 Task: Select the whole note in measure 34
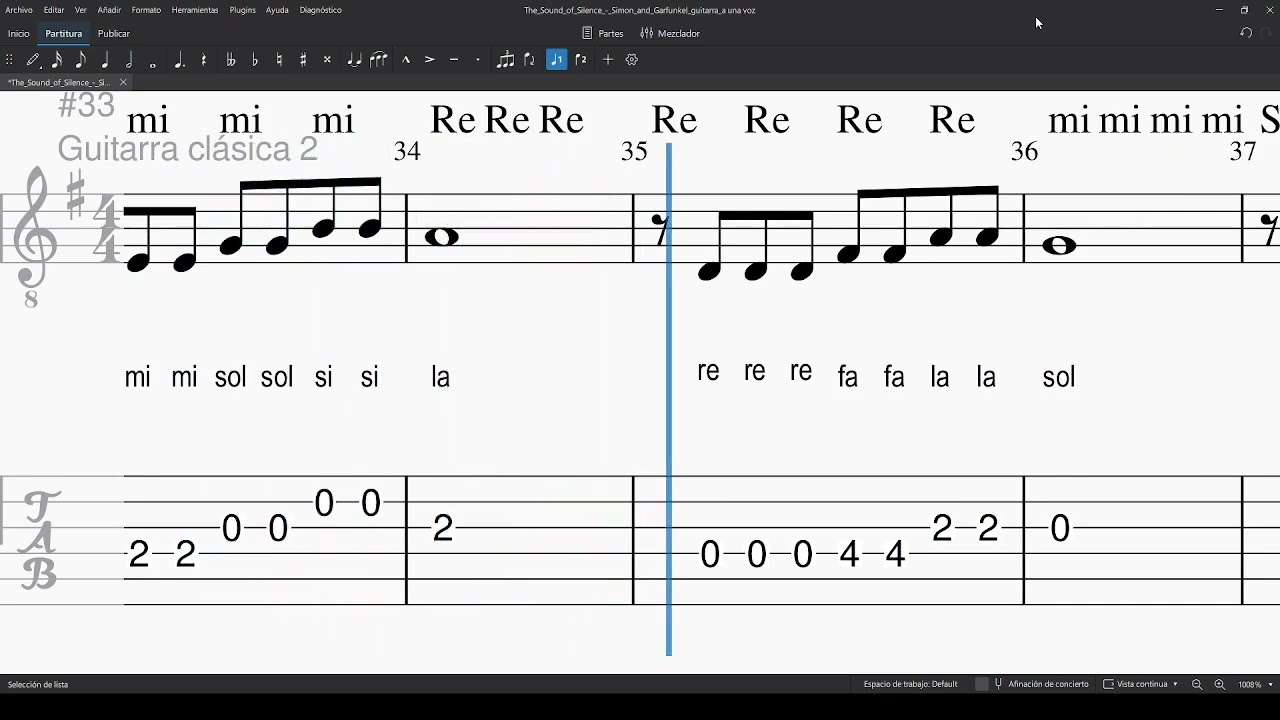pos(442,237)
